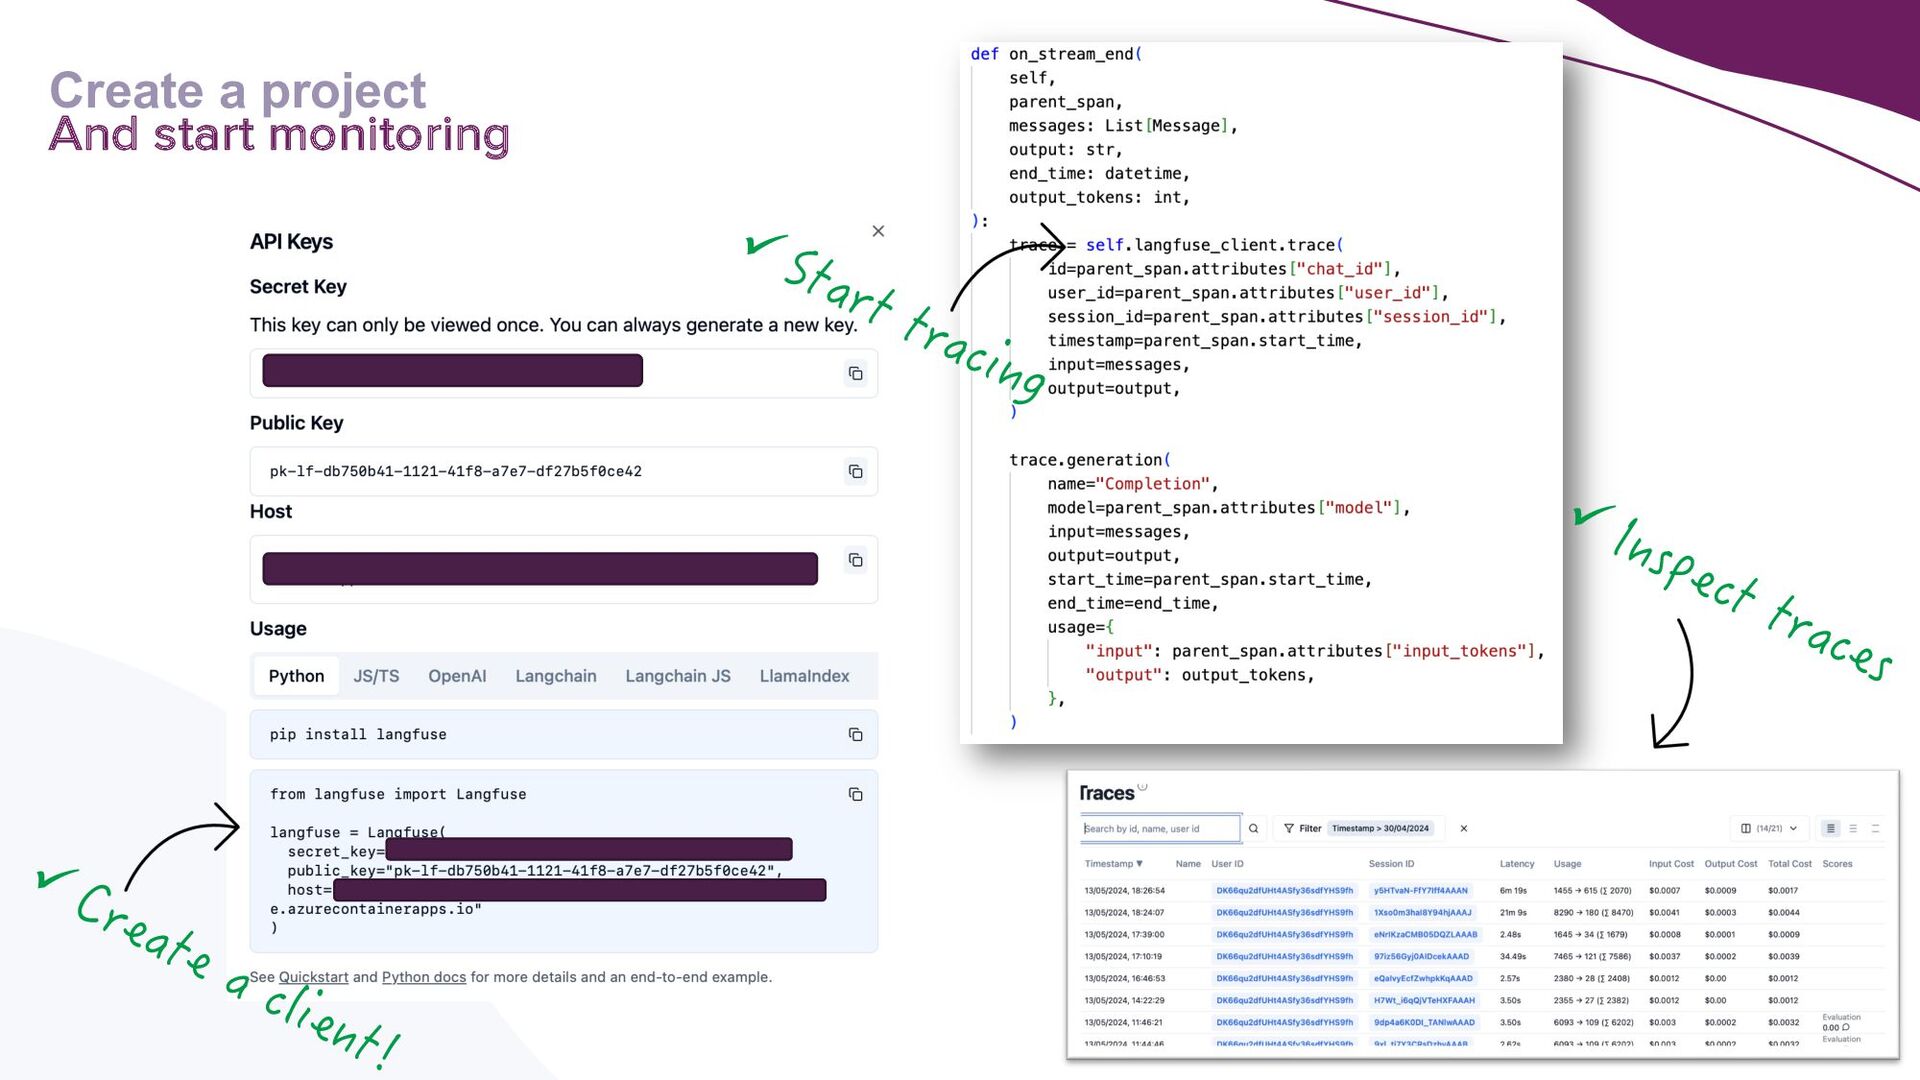Click the Traces search magnifier icon
Screen dimensions: 1920x1080
click(x=1253, y=828)
